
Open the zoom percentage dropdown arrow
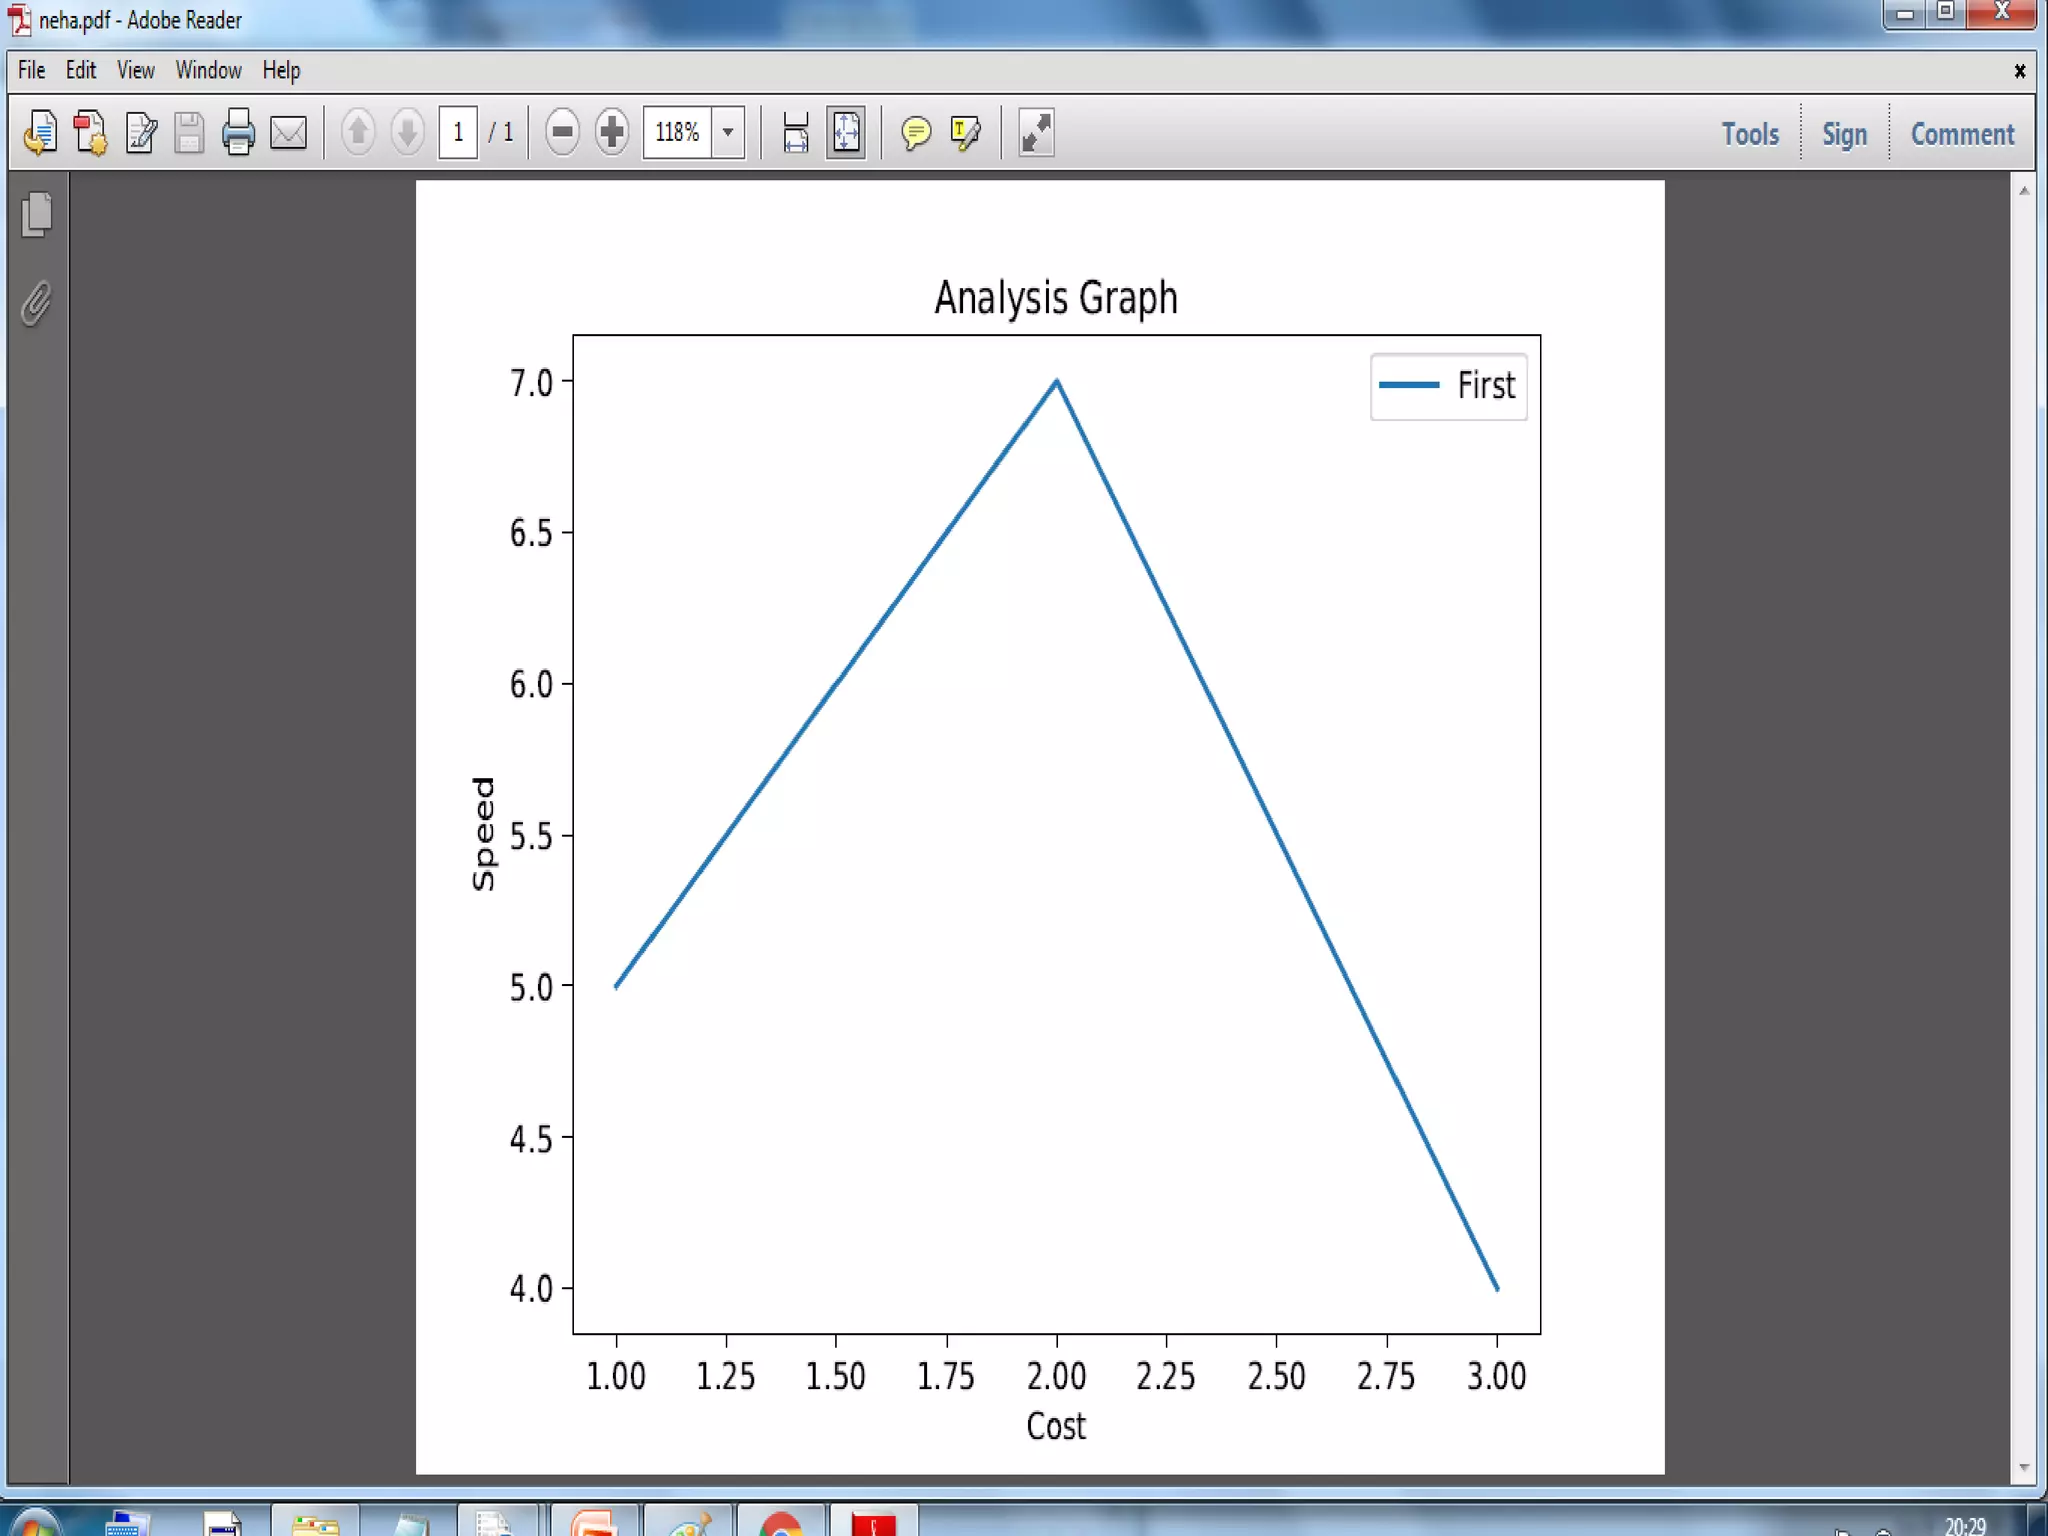coord(728,132)
